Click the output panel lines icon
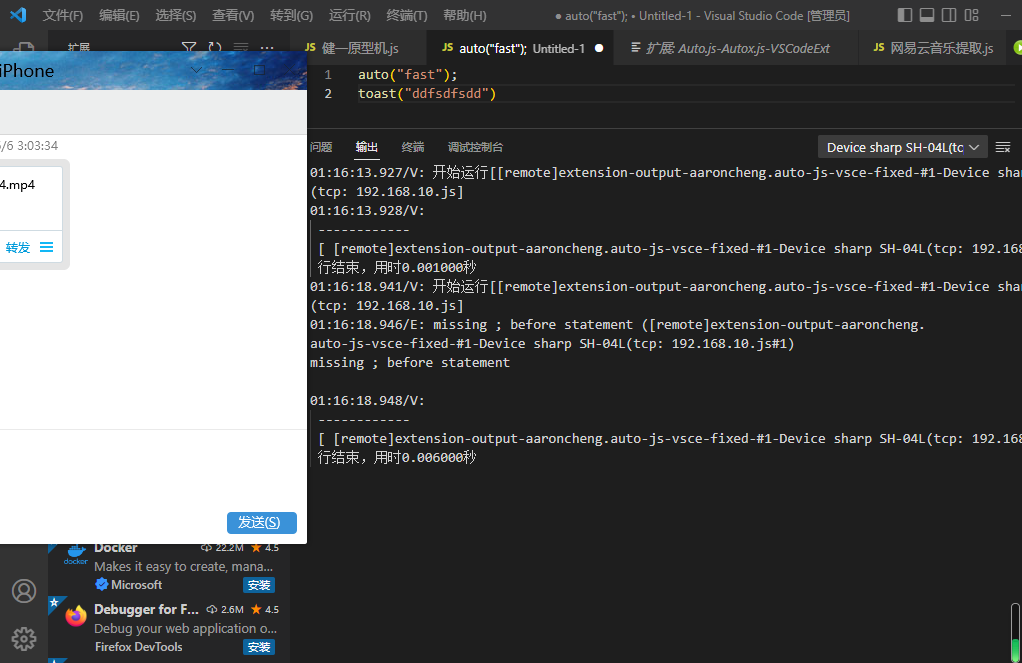This screenshot has height=663, width=1022. 1002,147
